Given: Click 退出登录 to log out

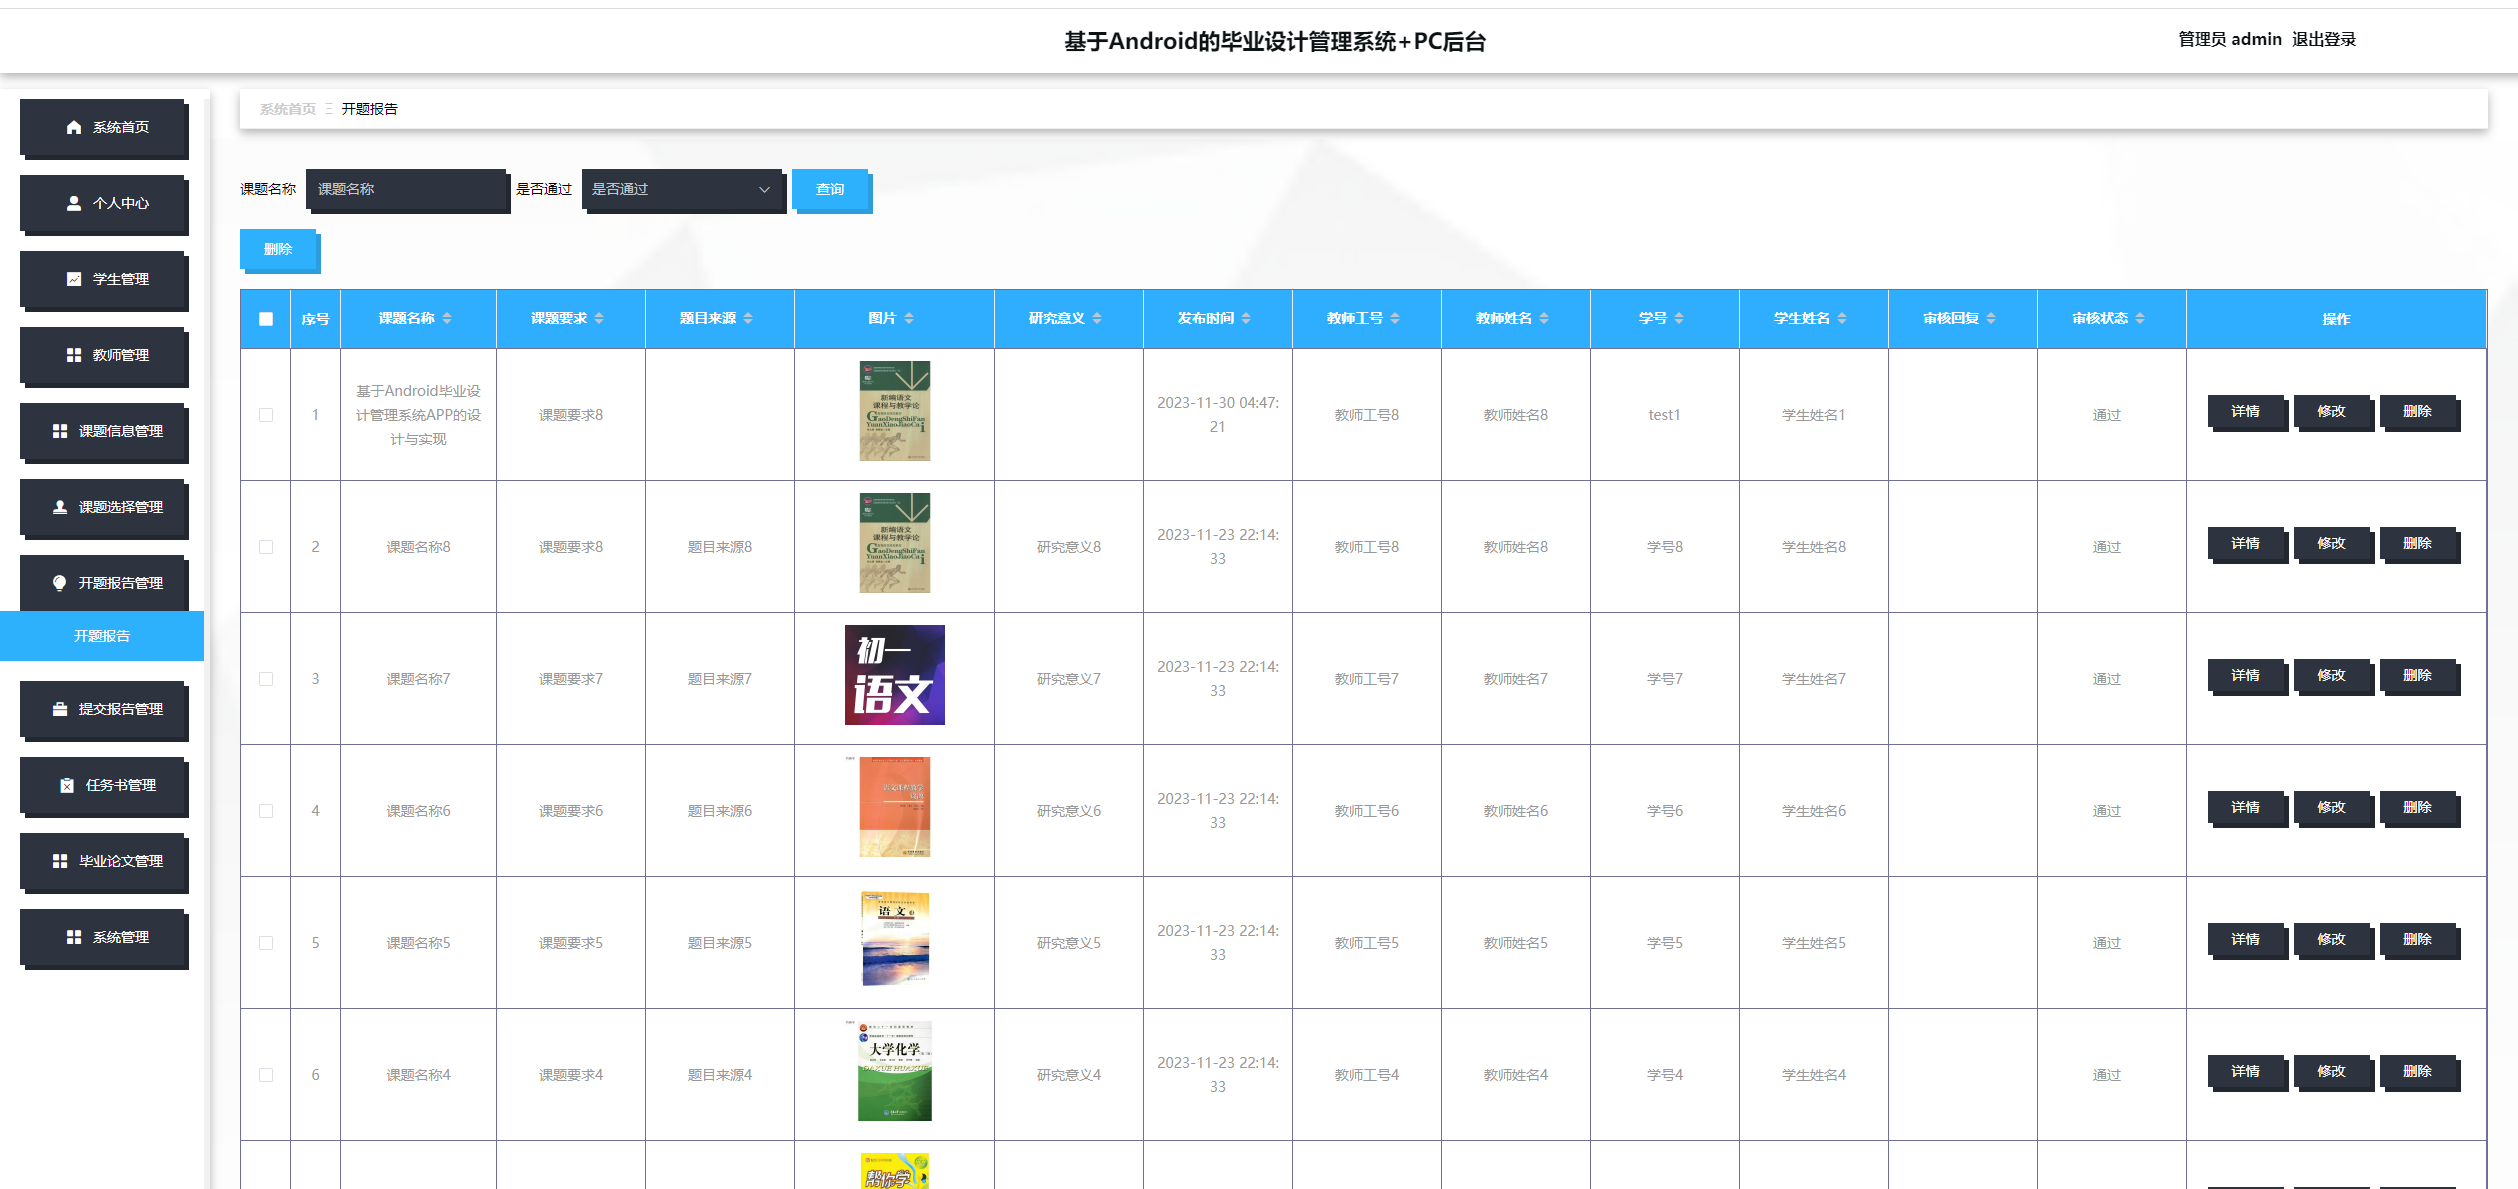Looking at the screenshot, I should 2322,39.
